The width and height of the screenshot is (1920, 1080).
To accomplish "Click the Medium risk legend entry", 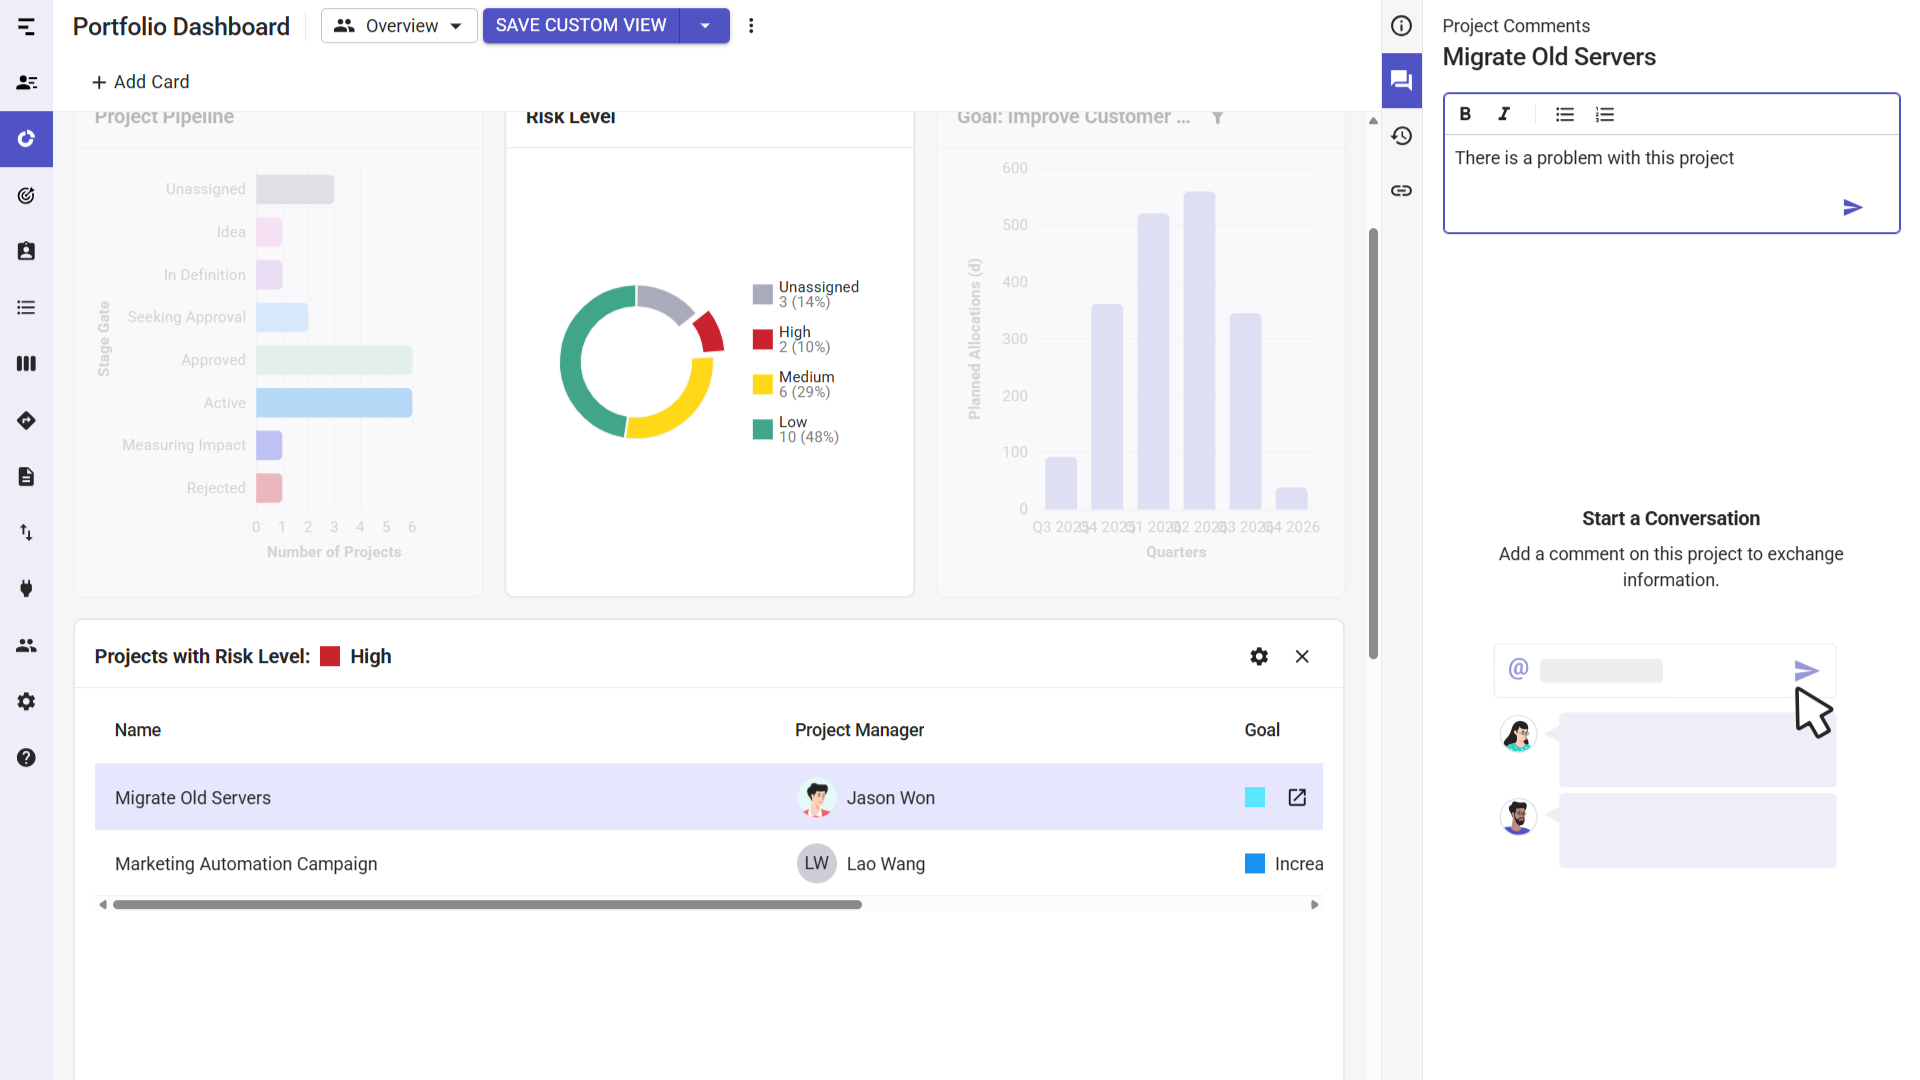I will tap(794, 384).
